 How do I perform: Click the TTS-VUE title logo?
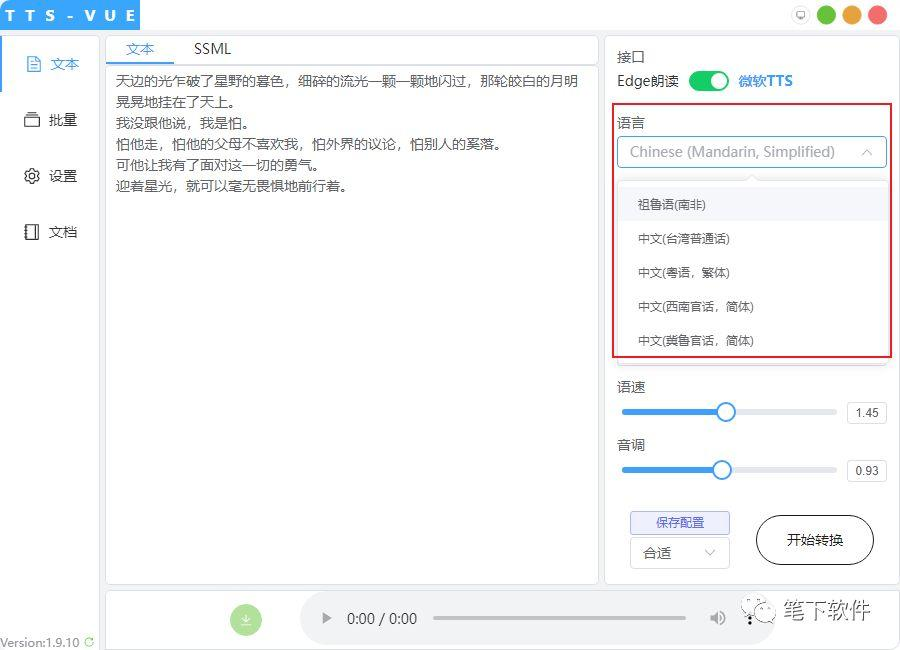tap(70, 15)
